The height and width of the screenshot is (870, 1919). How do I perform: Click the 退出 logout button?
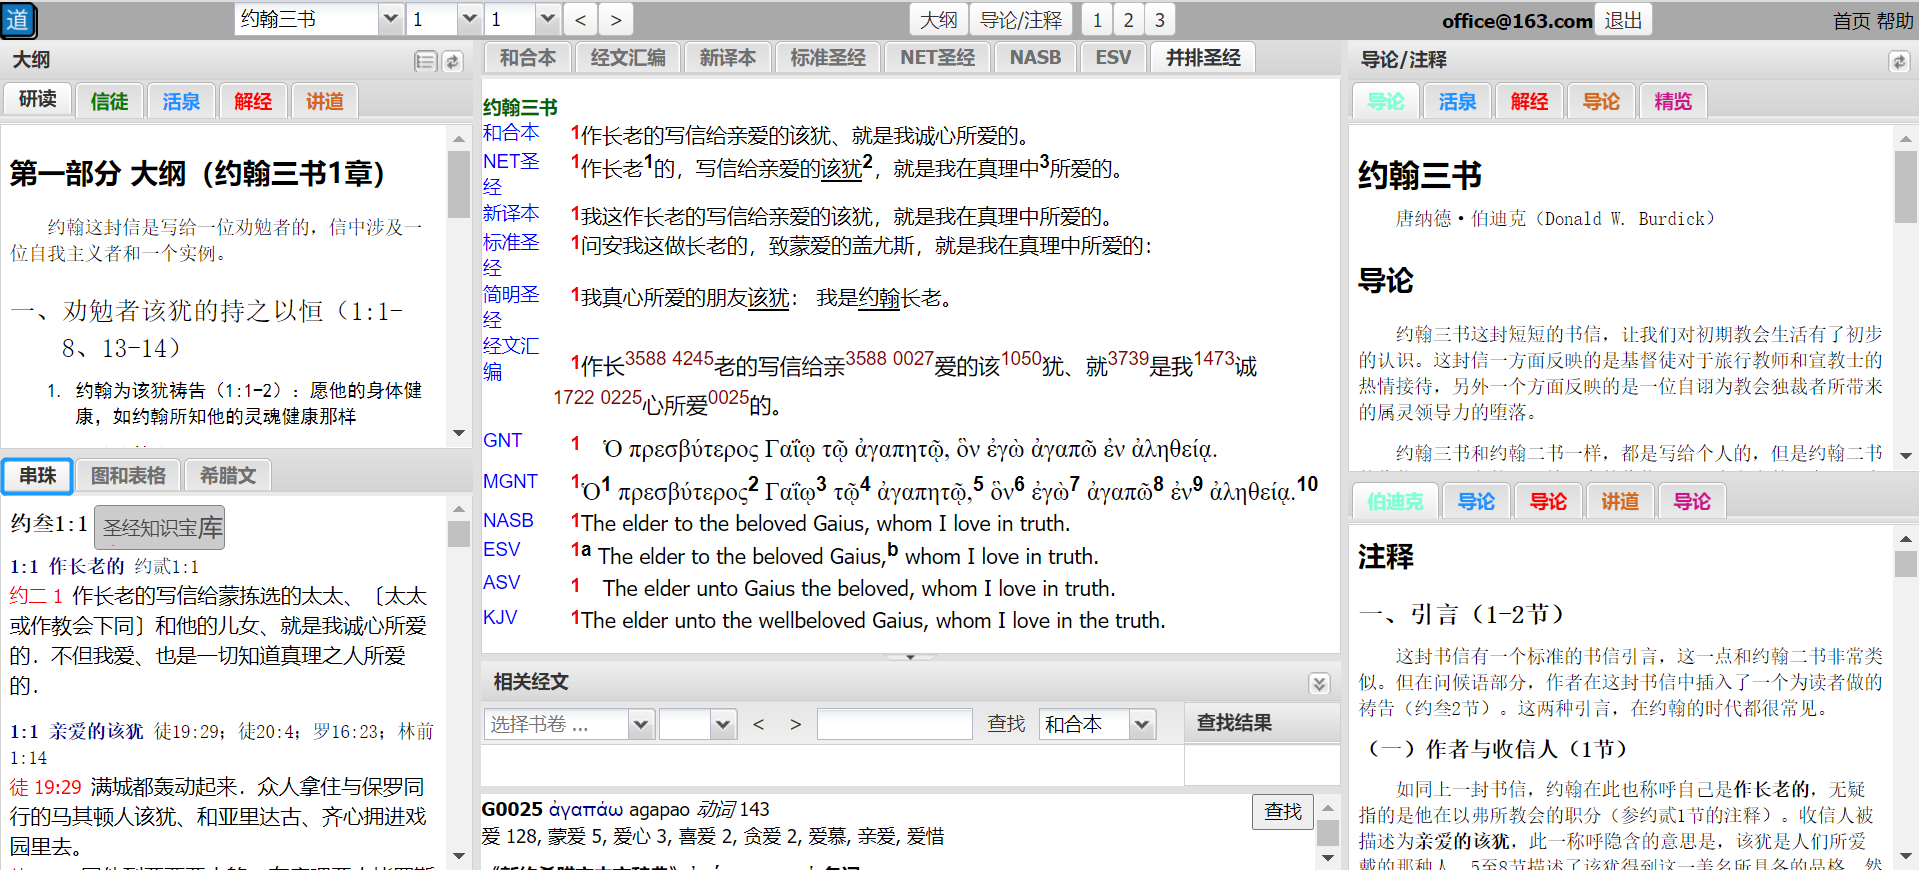(1623, 20)
